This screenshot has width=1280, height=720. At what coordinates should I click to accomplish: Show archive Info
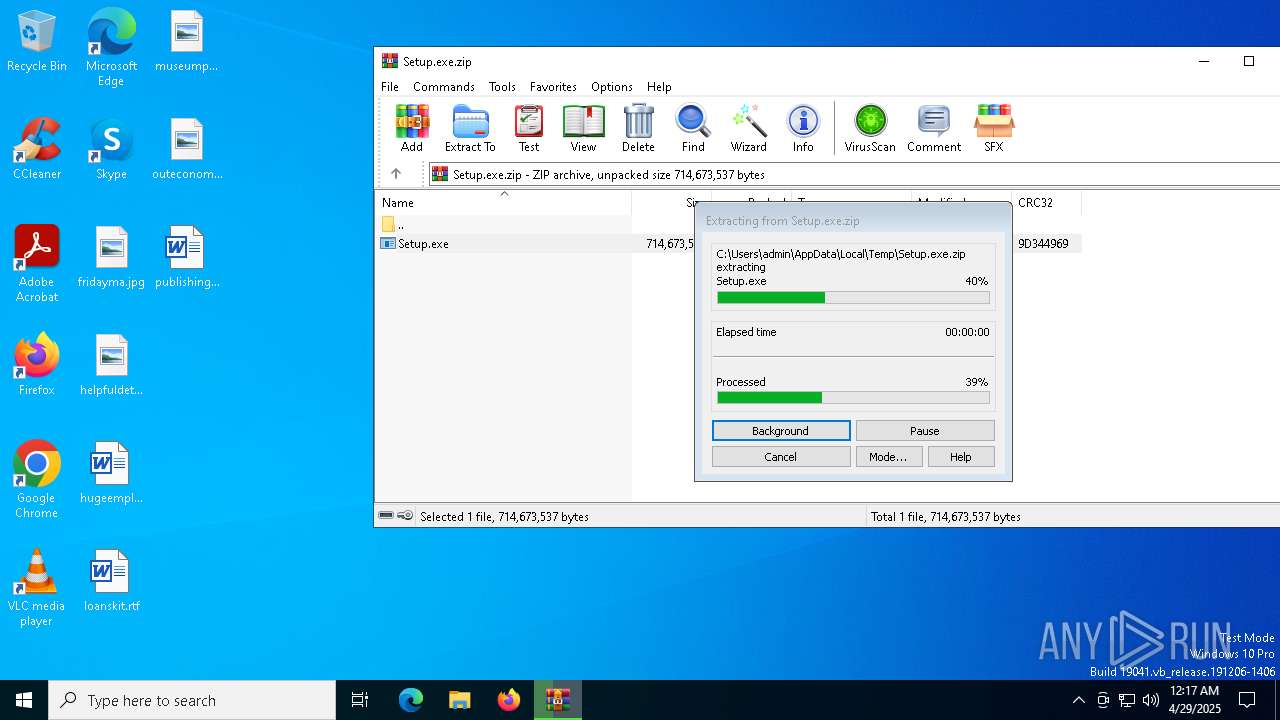click(x=803, y=128)
